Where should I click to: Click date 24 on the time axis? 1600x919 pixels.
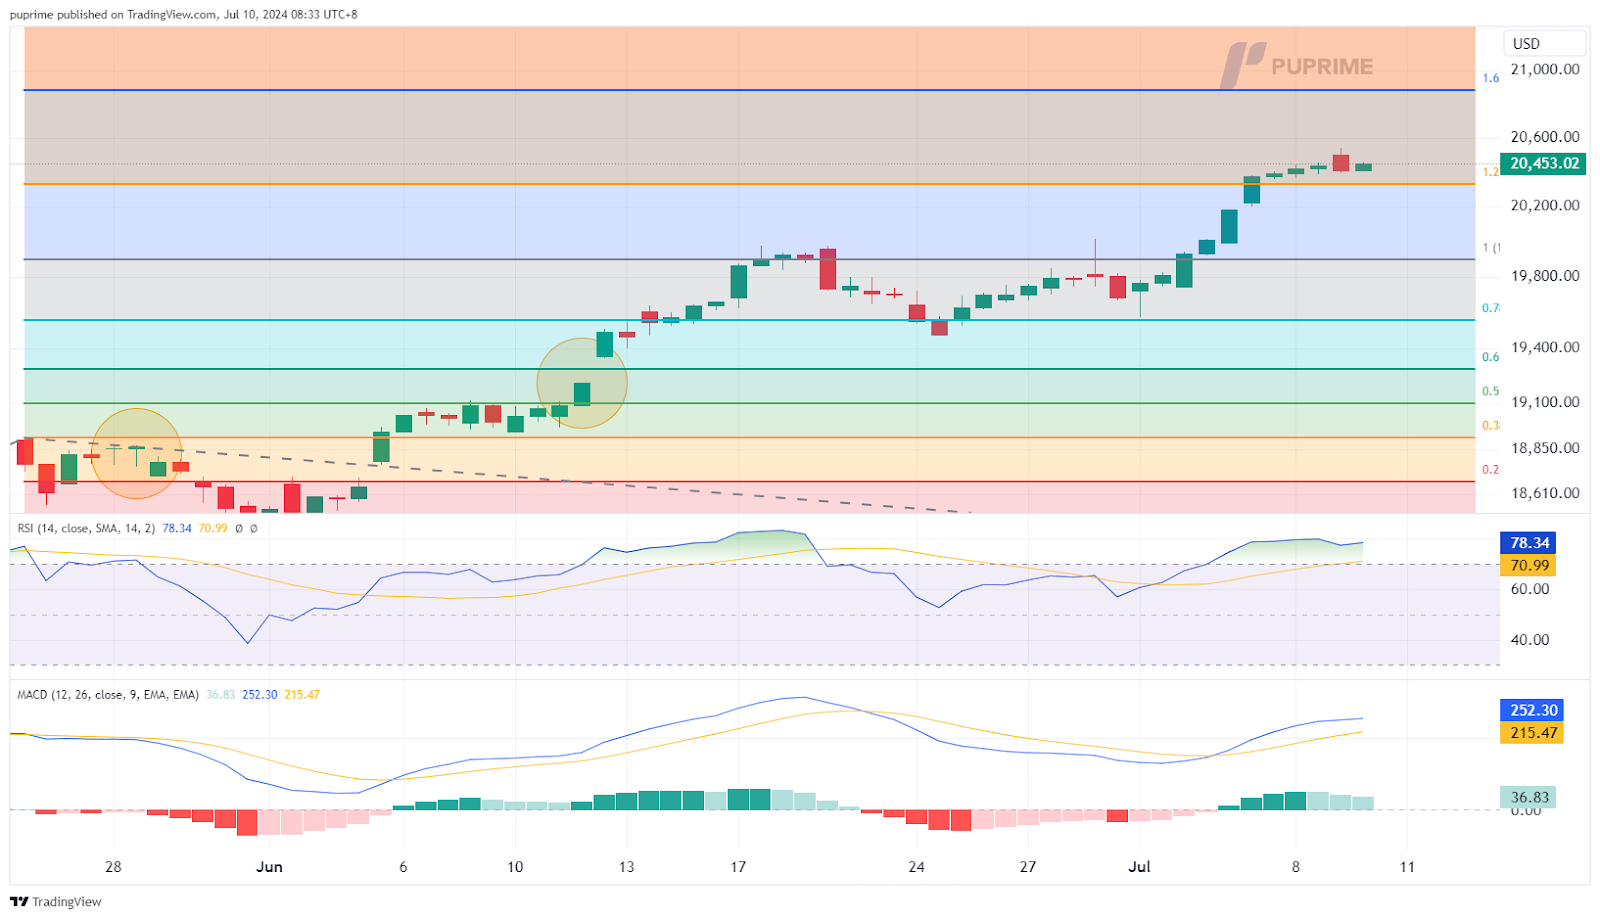pos(916,867)
